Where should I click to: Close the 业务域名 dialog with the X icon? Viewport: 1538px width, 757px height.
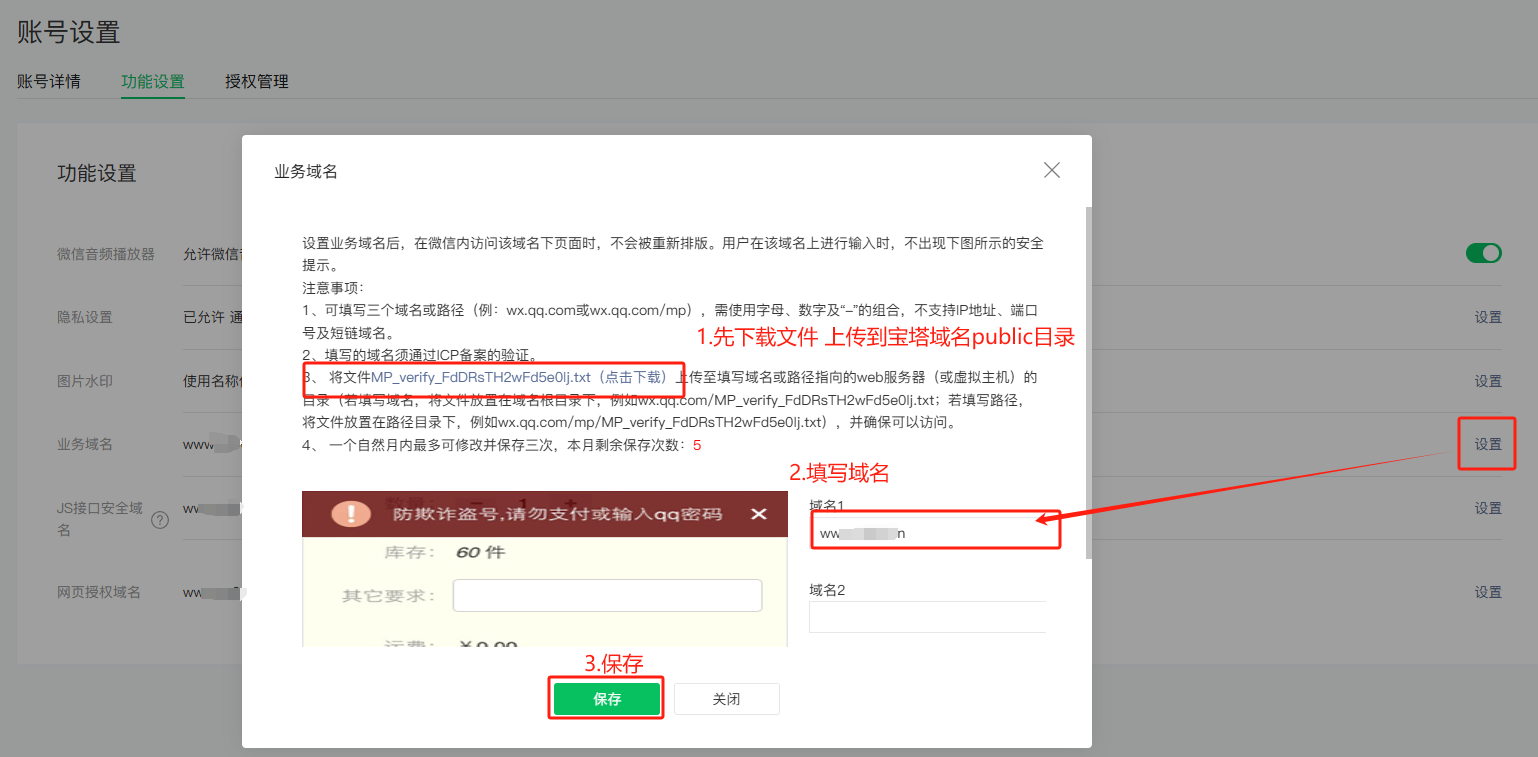pos(1051,170)
